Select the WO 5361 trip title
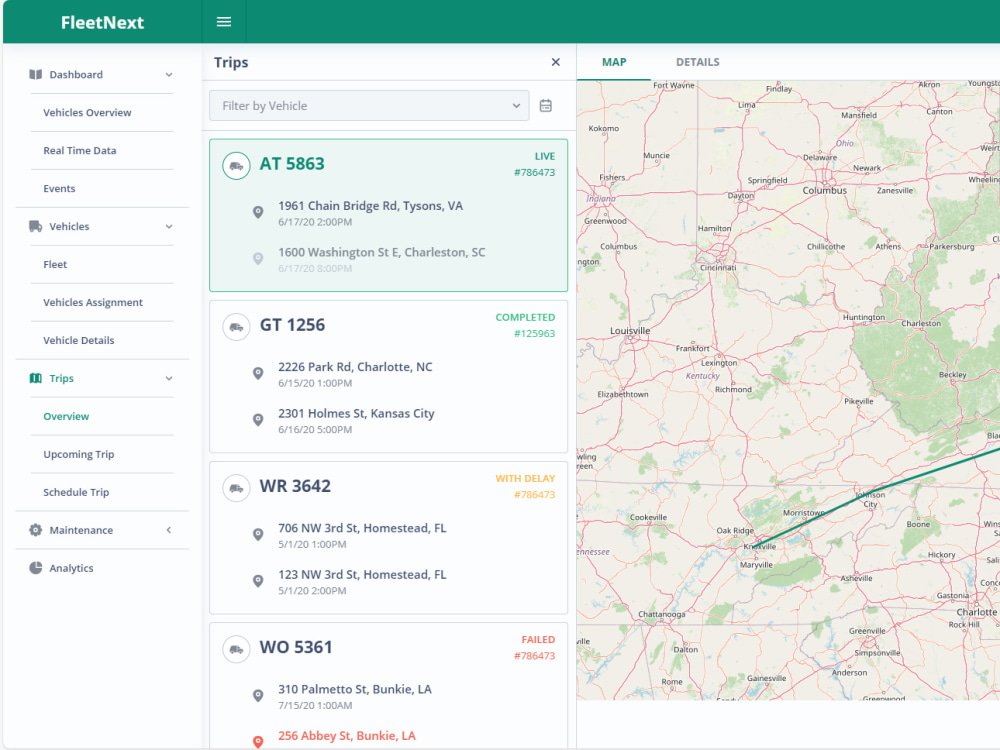This screenshot has height=750, width=1000. [296, 648]
